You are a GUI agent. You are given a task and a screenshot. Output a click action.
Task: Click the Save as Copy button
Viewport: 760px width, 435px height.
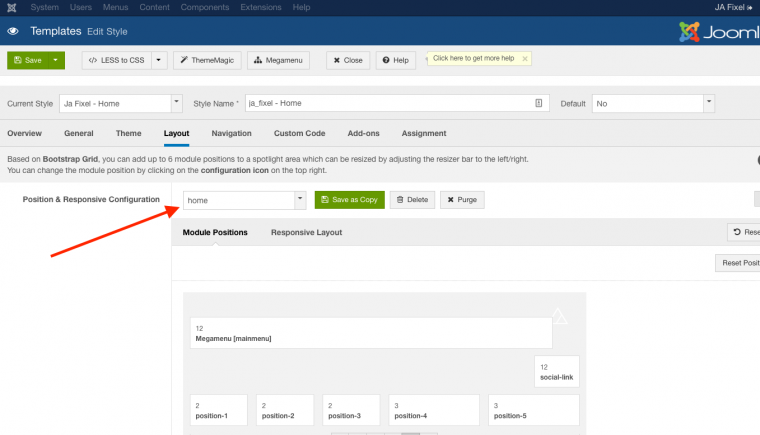[349, 200]
